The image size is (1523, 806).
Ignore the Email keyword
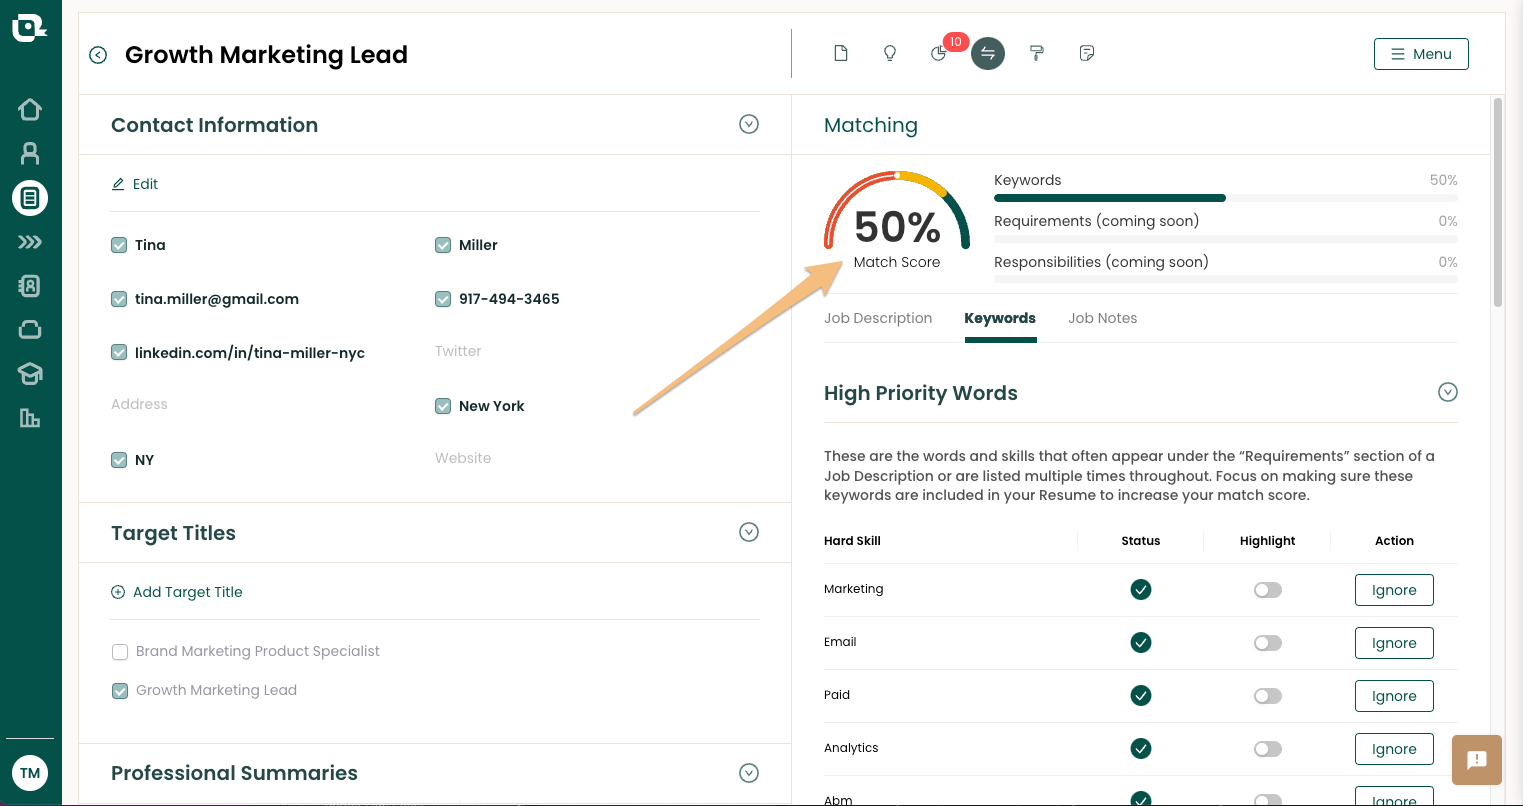pos(1394,643)
